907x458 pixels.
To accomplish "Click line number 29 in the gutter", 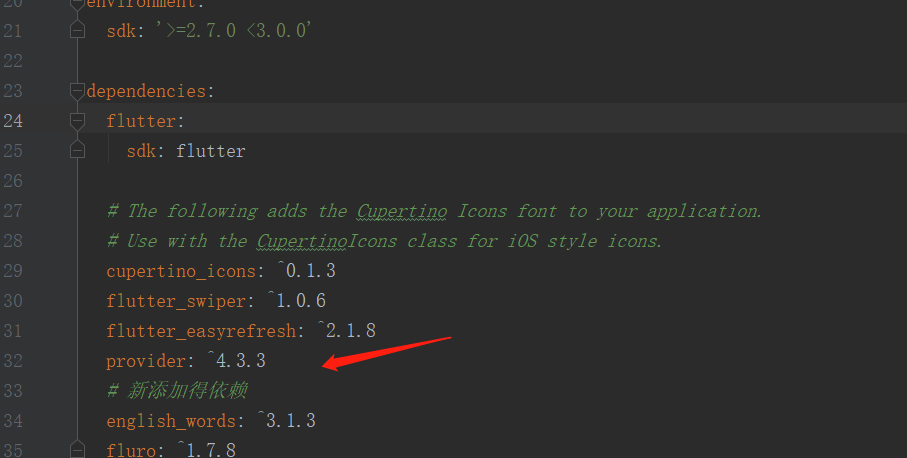I will pyautogui.click(x=13, y=271).
